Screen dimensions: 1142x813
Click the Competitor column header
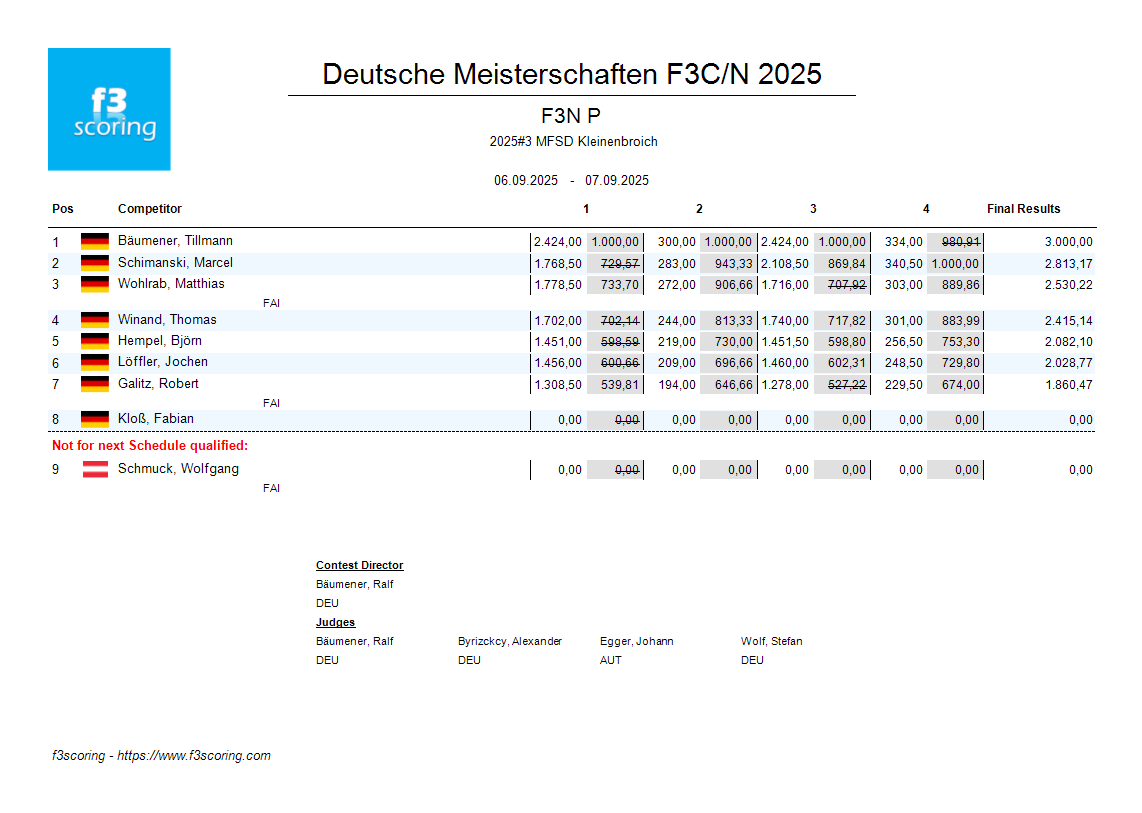click(x=150, y=209)
